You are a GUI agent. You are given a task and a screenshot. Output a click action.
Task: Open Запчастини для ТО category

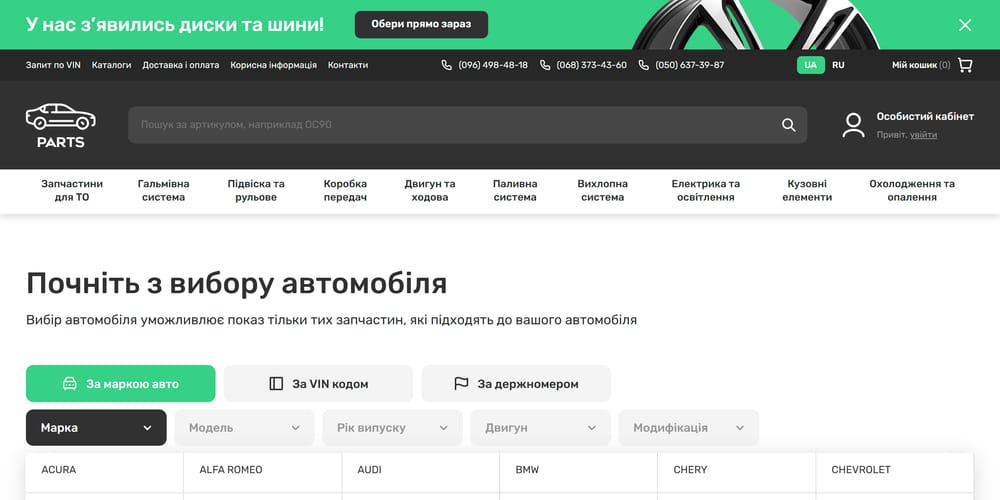click(x=72, y=191)
